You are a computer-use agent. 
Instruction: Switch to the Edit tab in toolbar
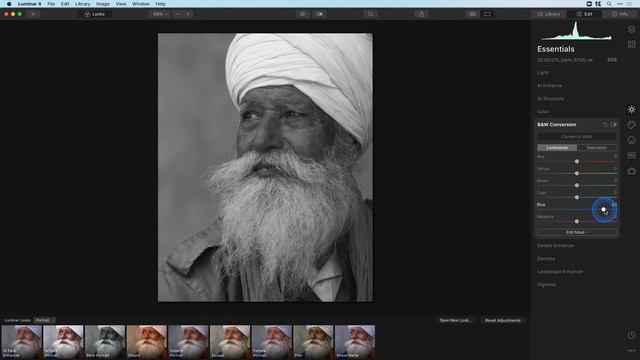[584, 14]
